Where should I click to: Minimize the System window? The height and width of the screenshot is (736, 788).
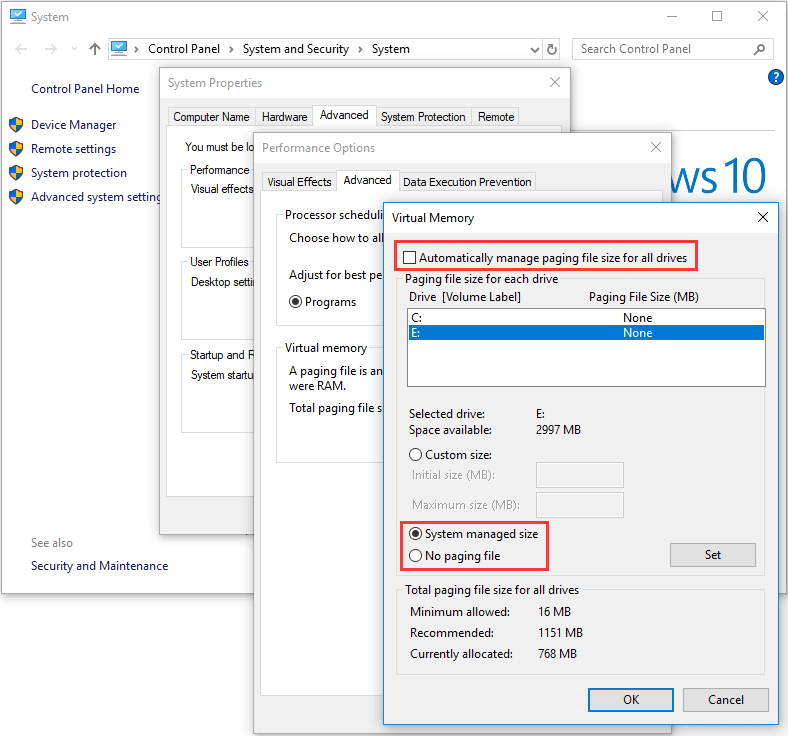(672, 17)
